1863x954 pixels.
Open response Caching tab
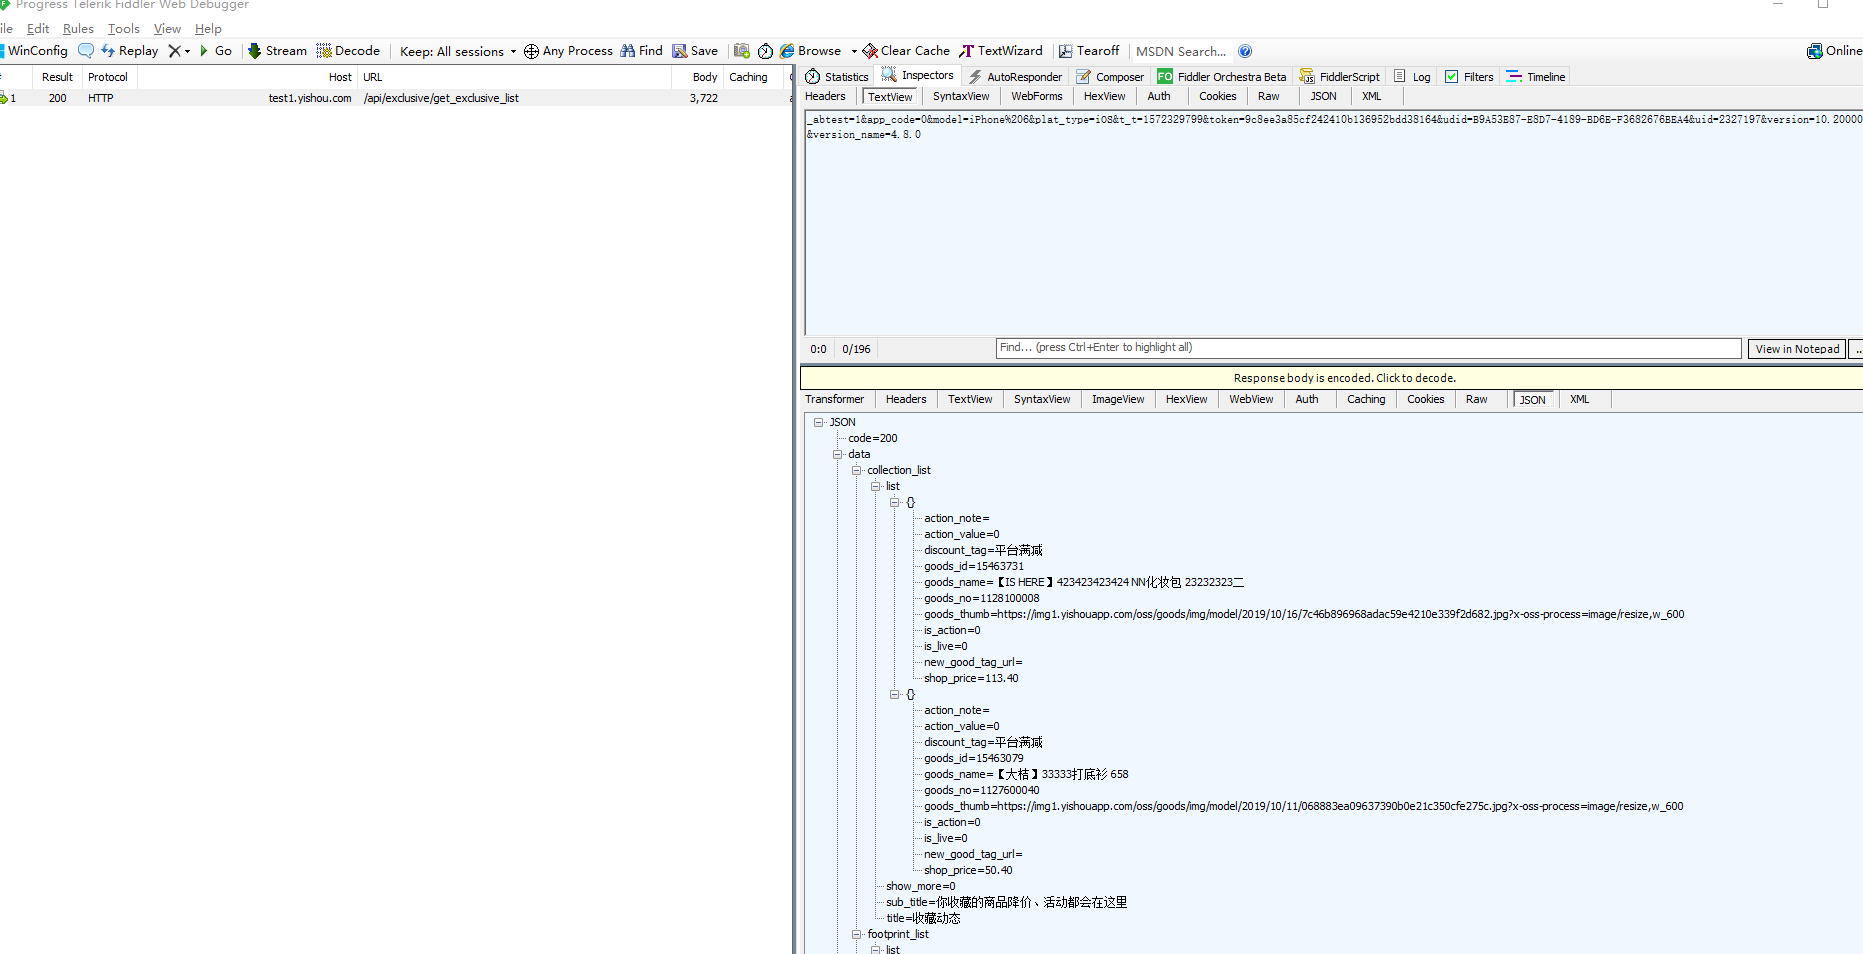click(x=1366, y=400)
